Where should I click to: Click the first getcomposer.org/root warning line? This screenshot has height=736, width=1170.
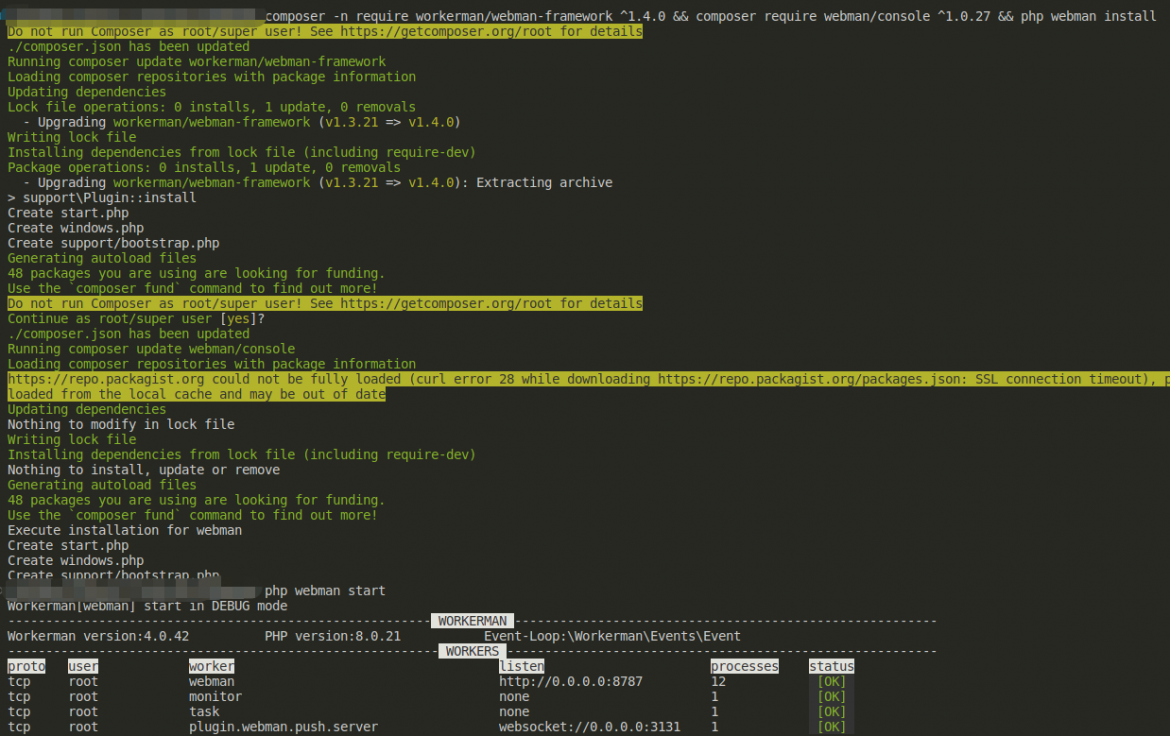tap(325, 31)
